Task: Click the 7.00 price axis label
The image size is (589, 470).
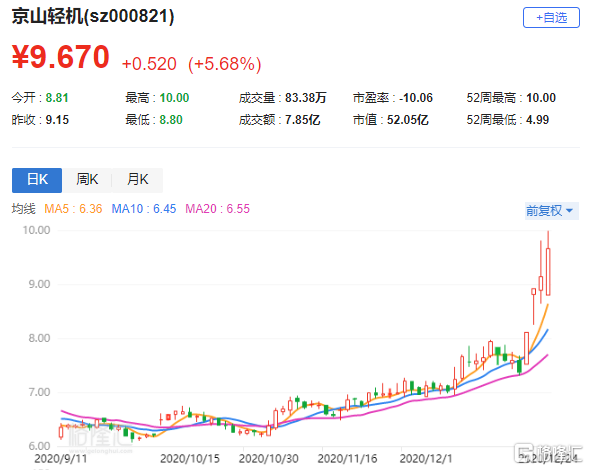Action: [39, 392]
